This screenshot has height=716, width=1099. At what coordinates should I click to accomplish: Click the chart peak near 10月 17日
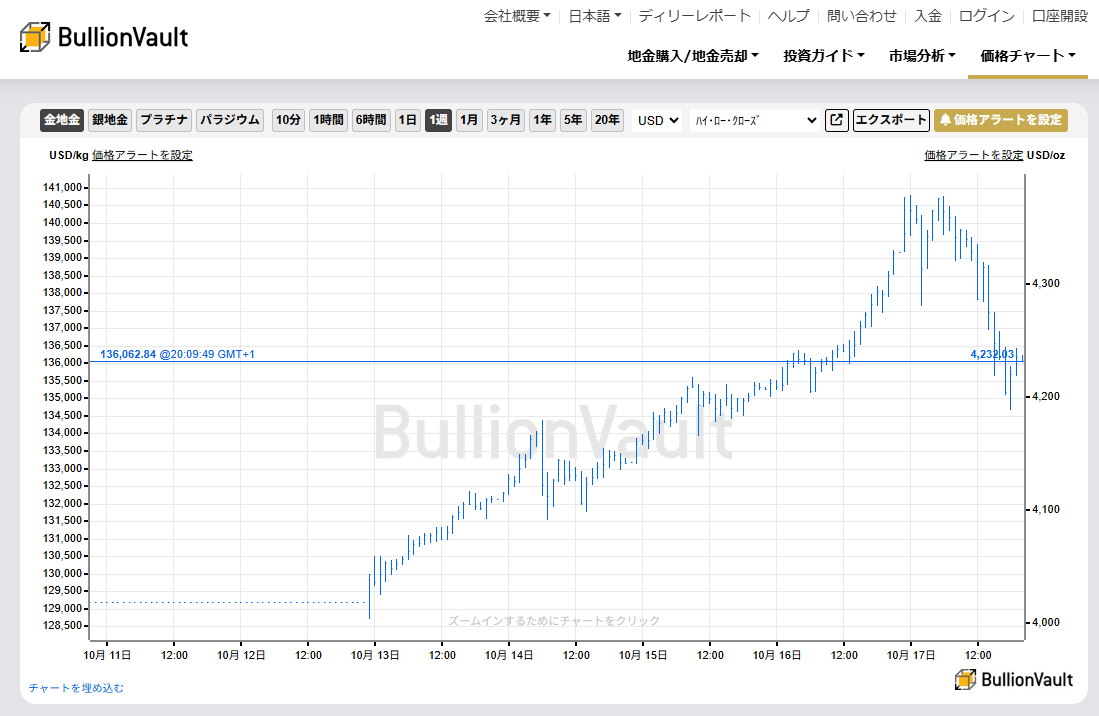[x=909, y=198]
